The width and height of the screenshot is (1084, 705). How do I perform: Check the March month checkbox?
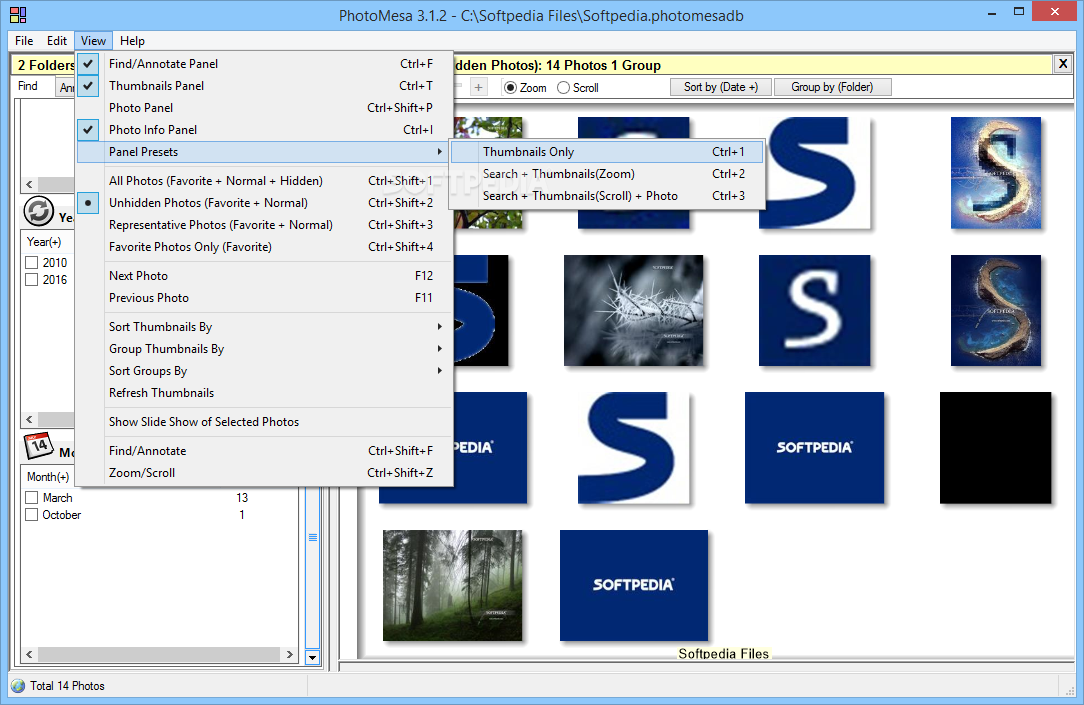coord(31,498)
